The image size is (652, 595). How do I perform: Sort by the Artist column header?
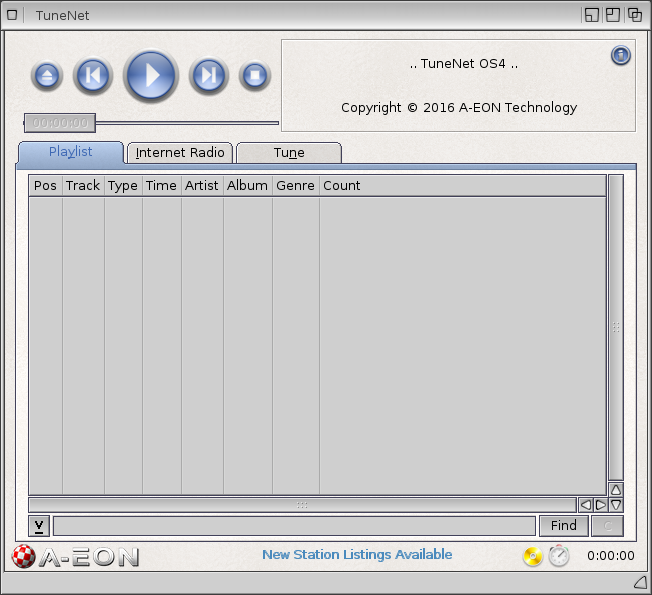pyautogui.click(x=202, y=185)
